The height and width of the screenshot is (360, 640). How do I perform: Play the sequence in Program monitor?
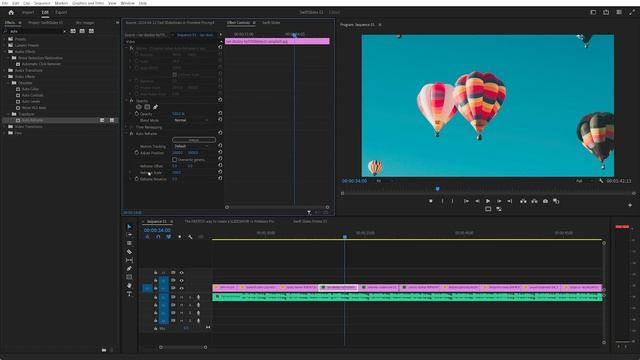coord(488,201)
